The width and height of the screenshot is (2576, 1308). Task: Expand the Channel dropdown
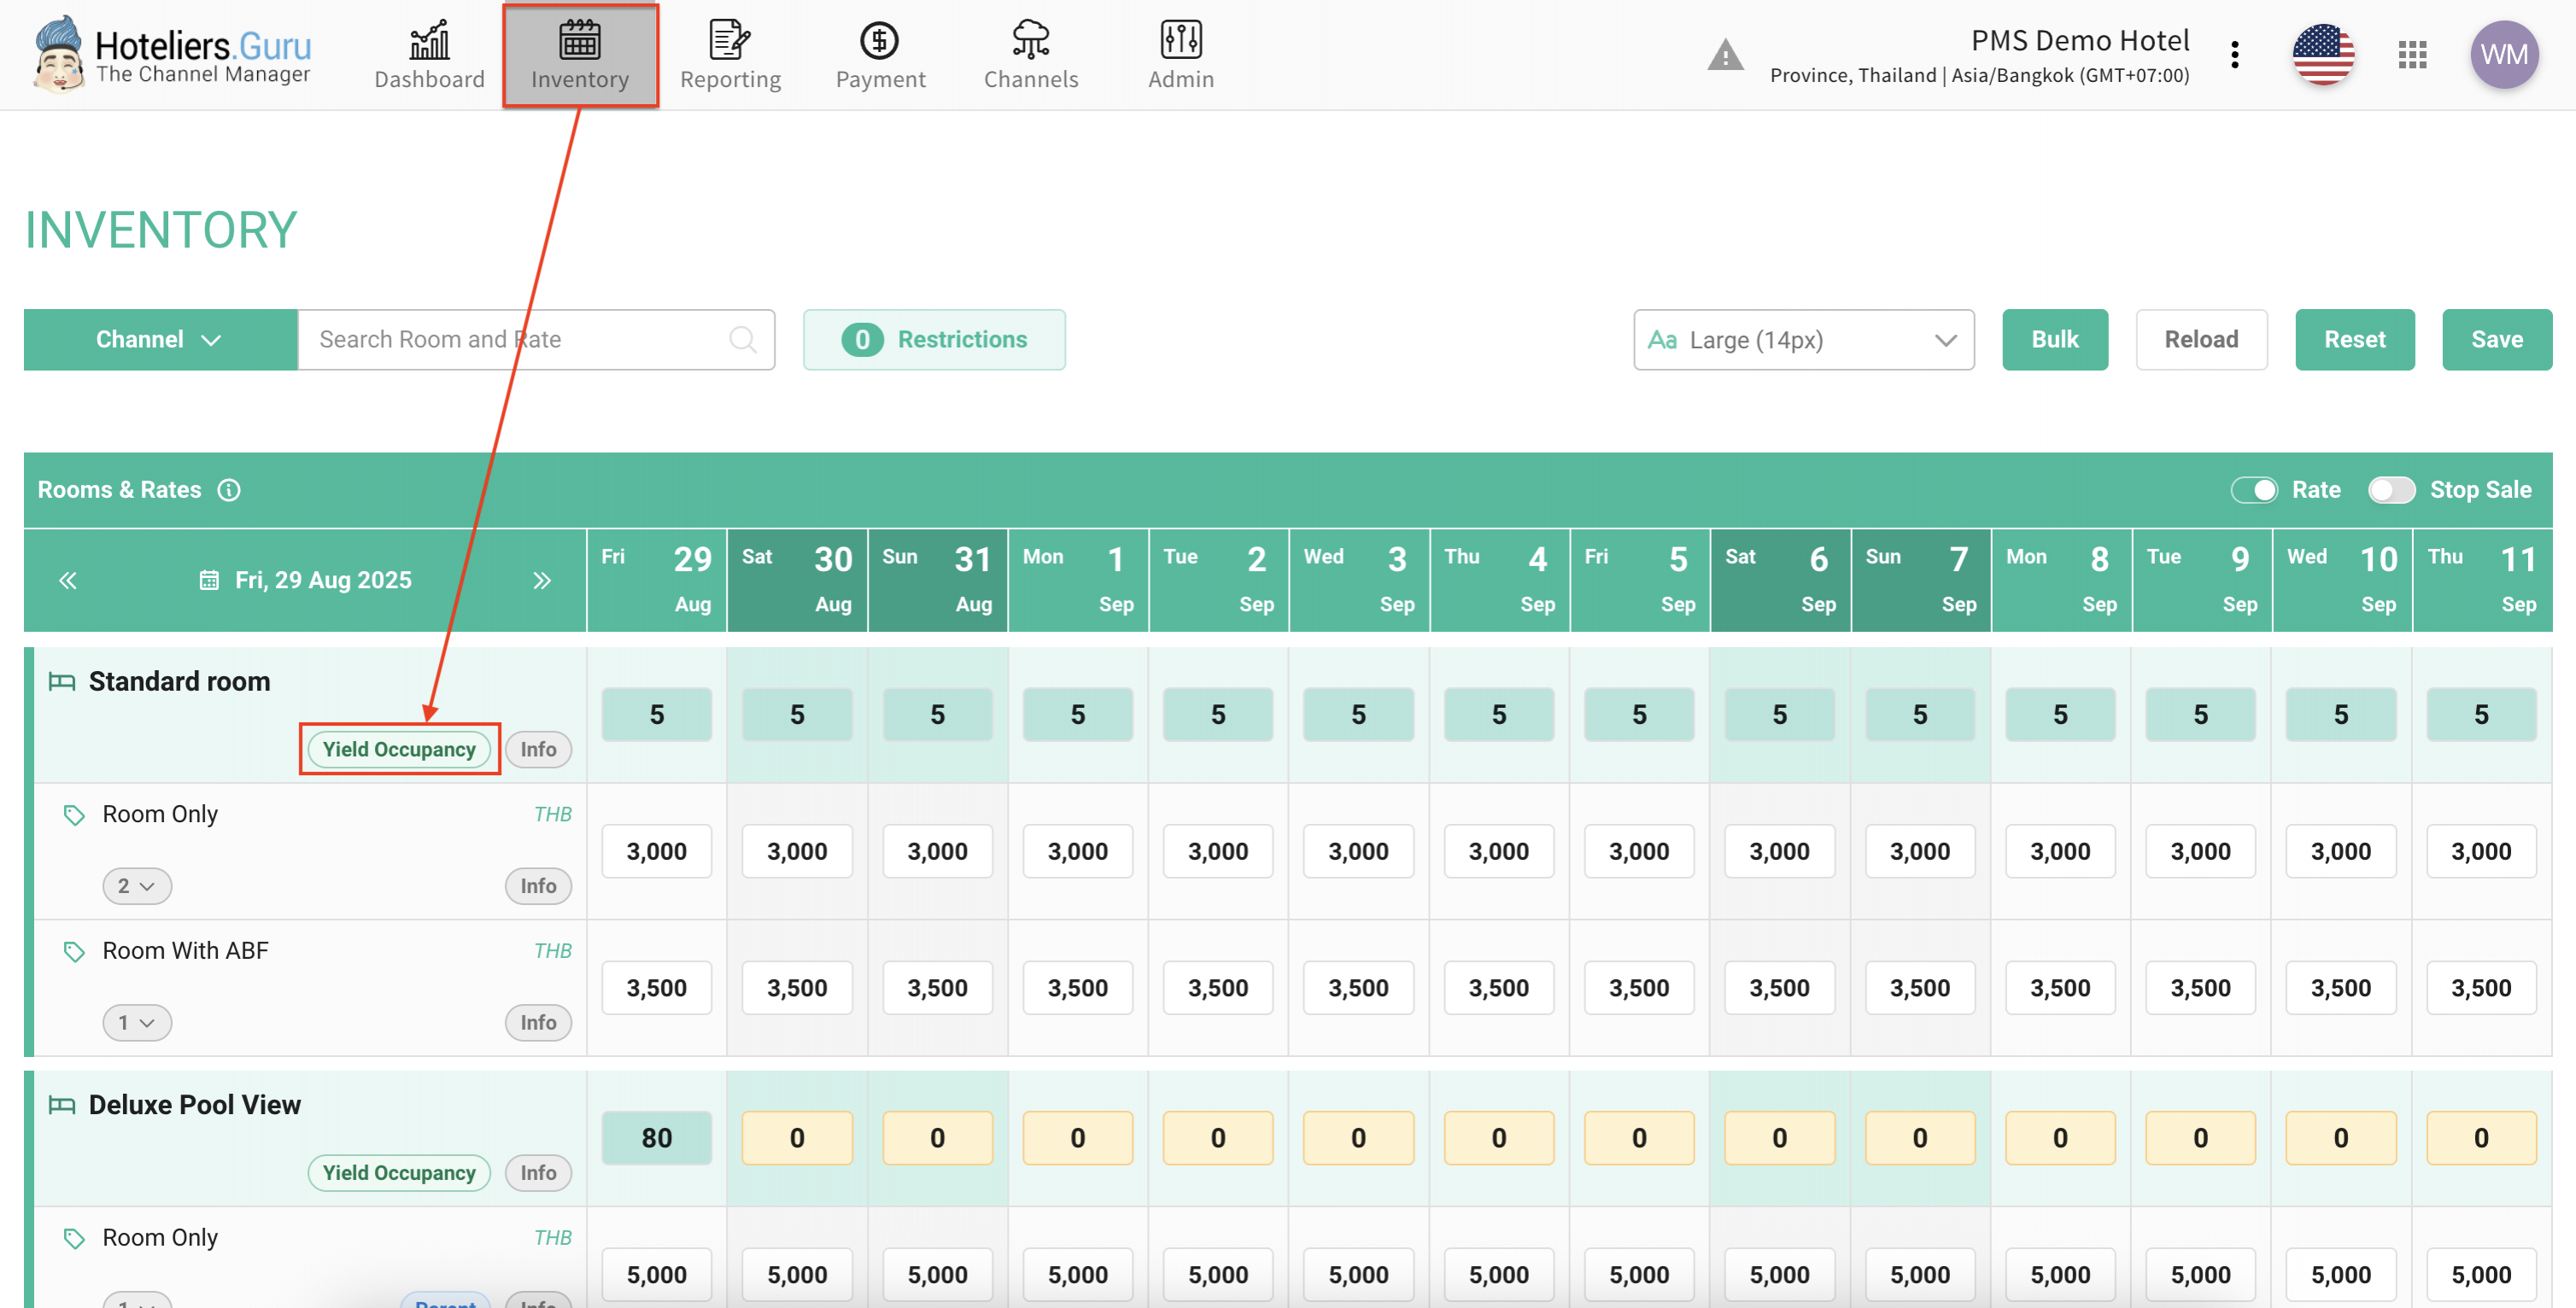(x=160, y=340)
